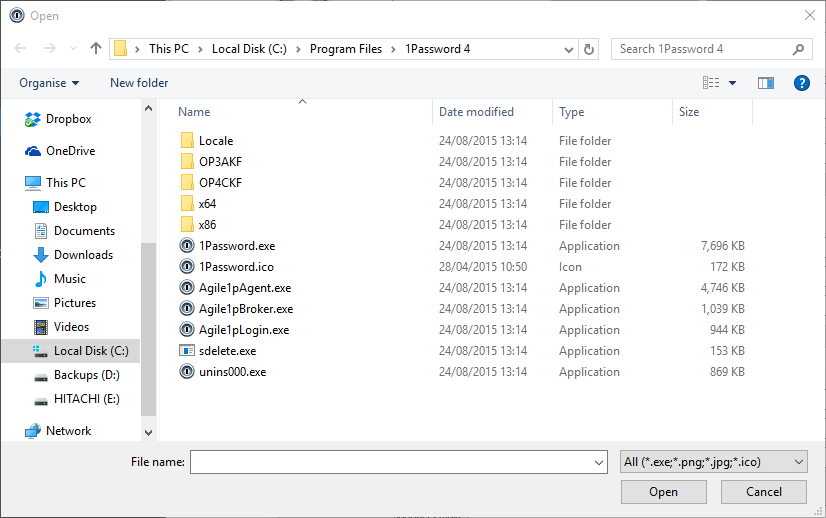The width and height of the screenshot is (826, 518).
Task: Sort files by Date modified column
Action: click(476, 112)
